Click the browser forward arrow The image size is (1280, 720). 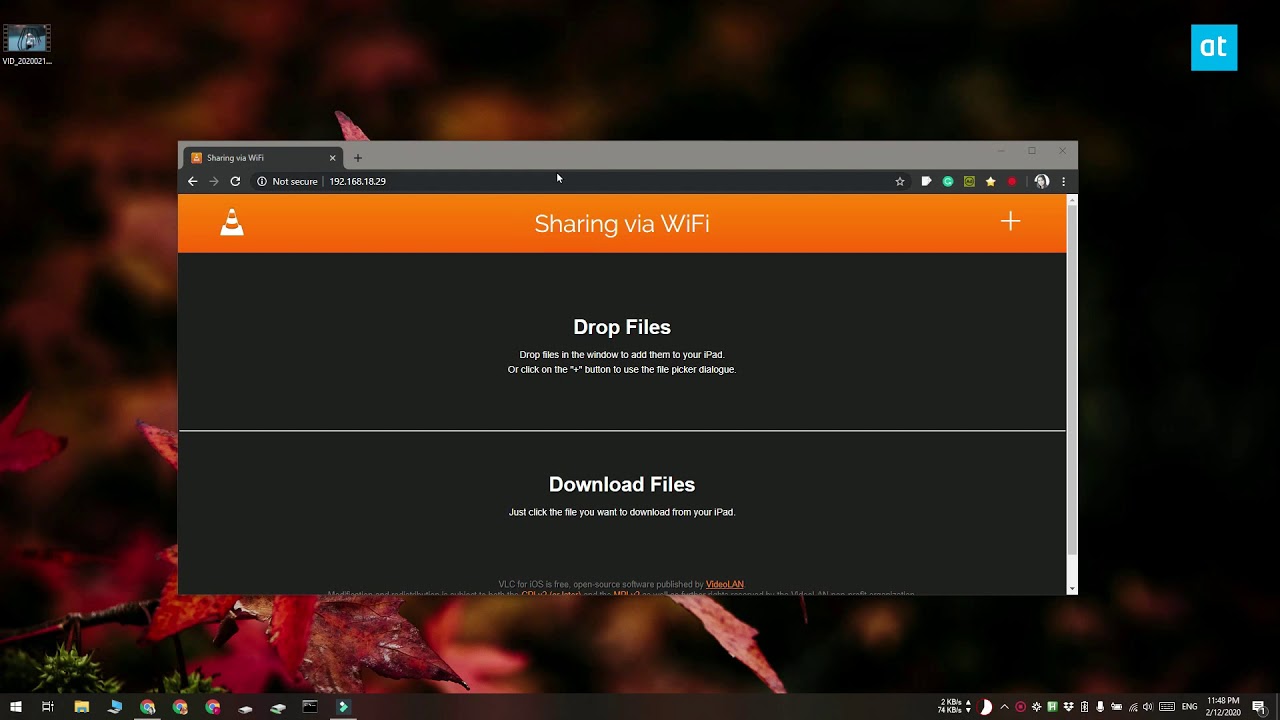[214, 181]
